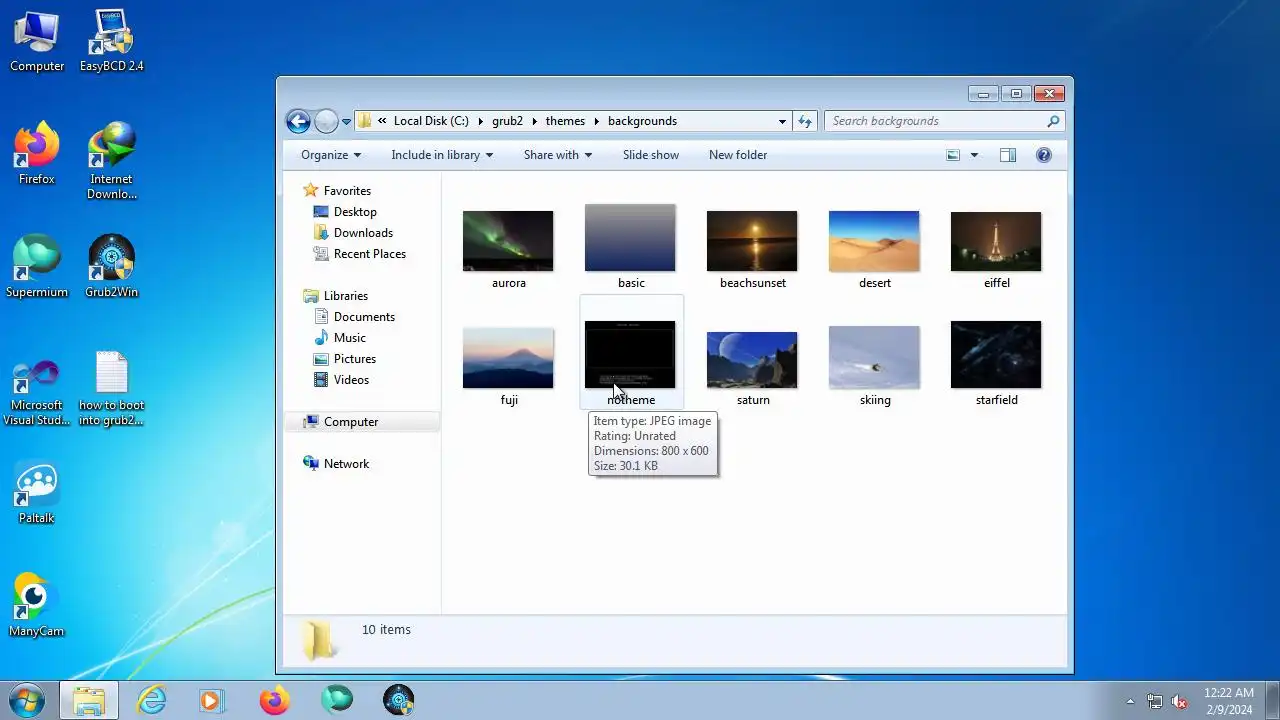
Task: Open recent pages dropdown next to Forward
Action: (346, 121)
